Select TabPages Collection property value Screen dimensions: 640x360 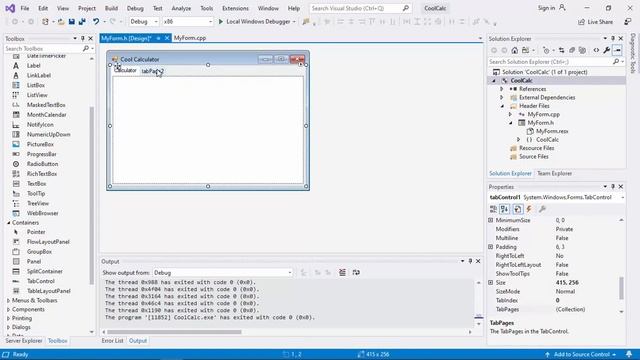(570, 309)
